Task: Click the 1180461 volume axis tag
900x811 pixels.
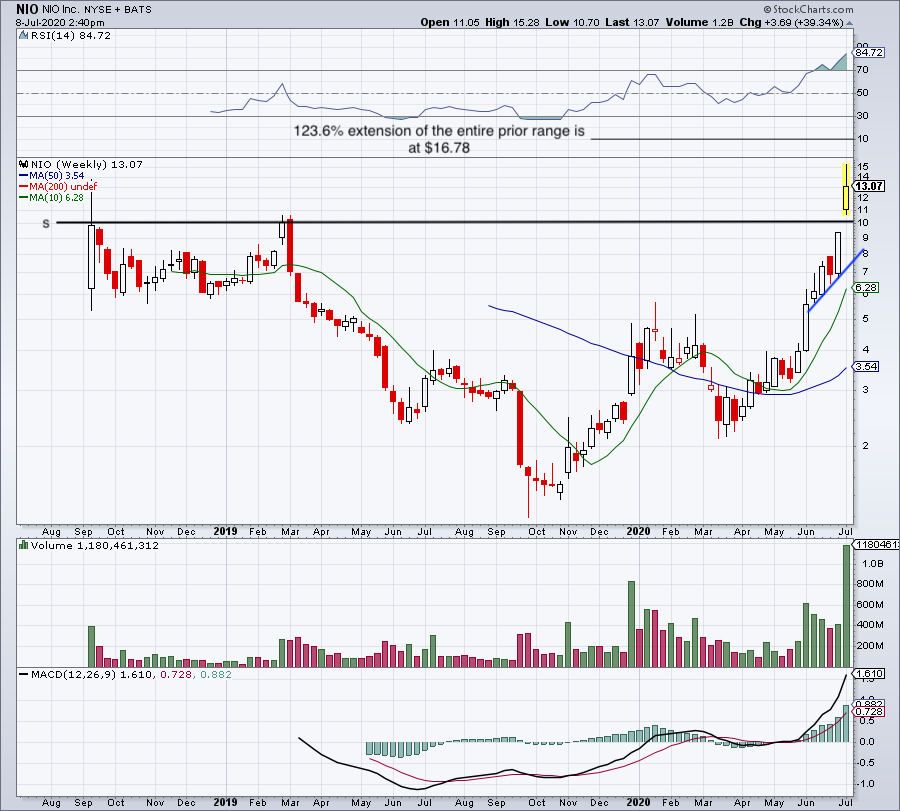Action: pos(876,545)
